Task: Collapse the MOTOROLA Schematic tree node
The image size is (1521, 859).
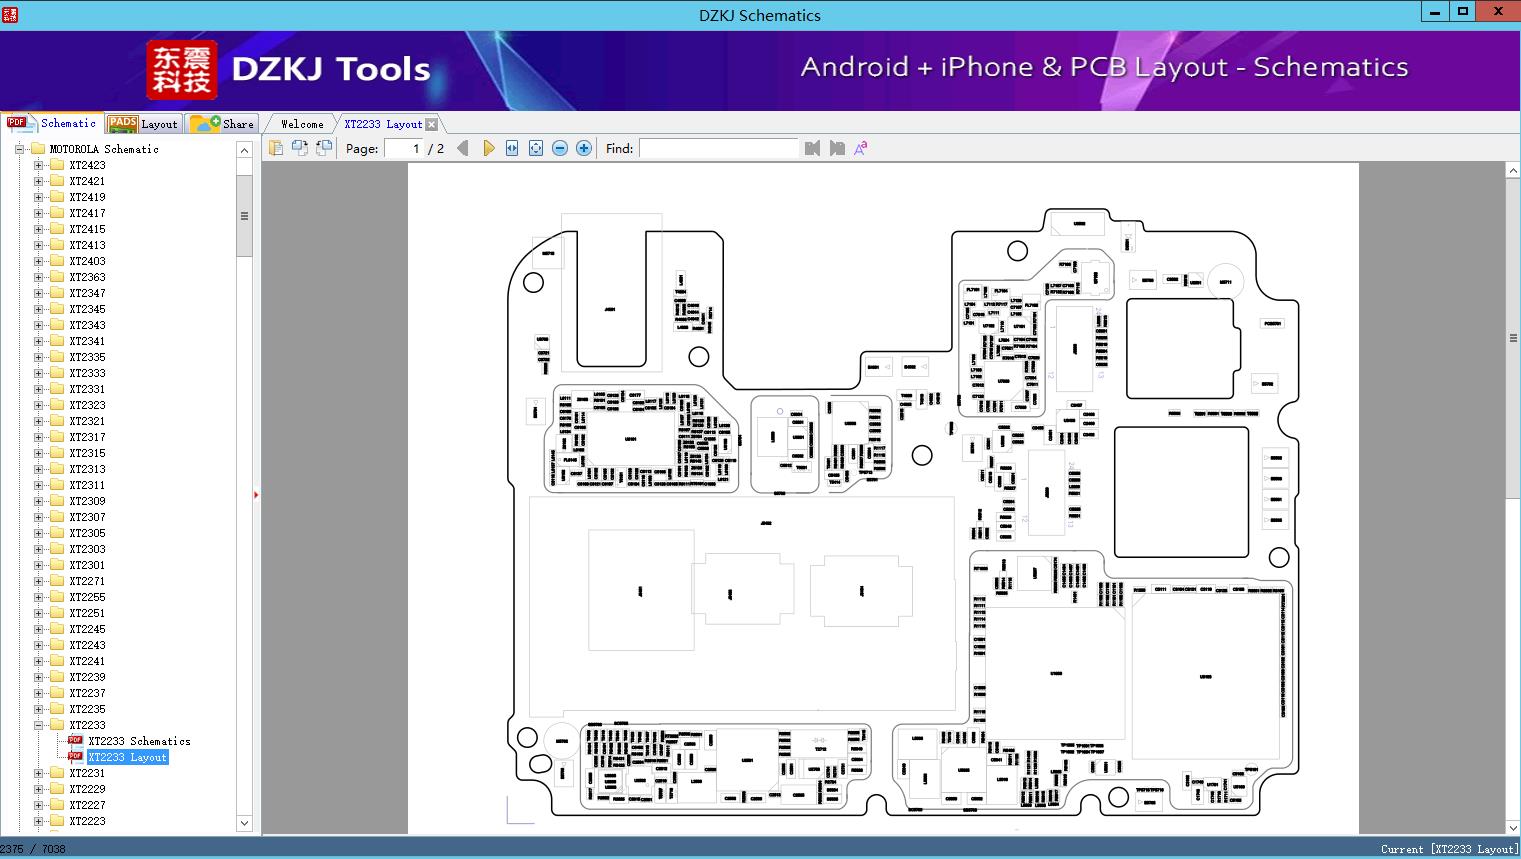Action: pyautogui.click(x=19, y=149)
